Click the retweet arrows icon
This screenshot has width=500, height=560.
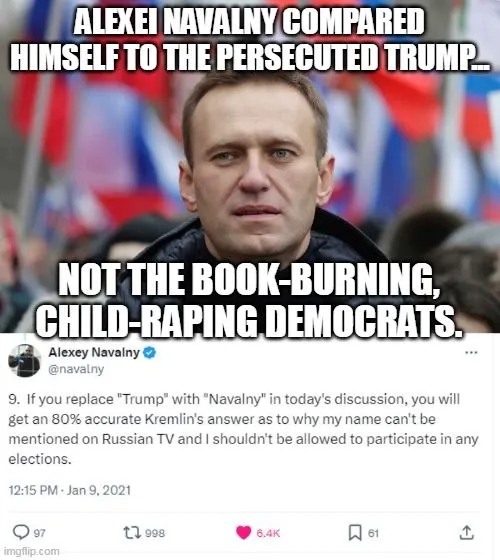point(132,532)
